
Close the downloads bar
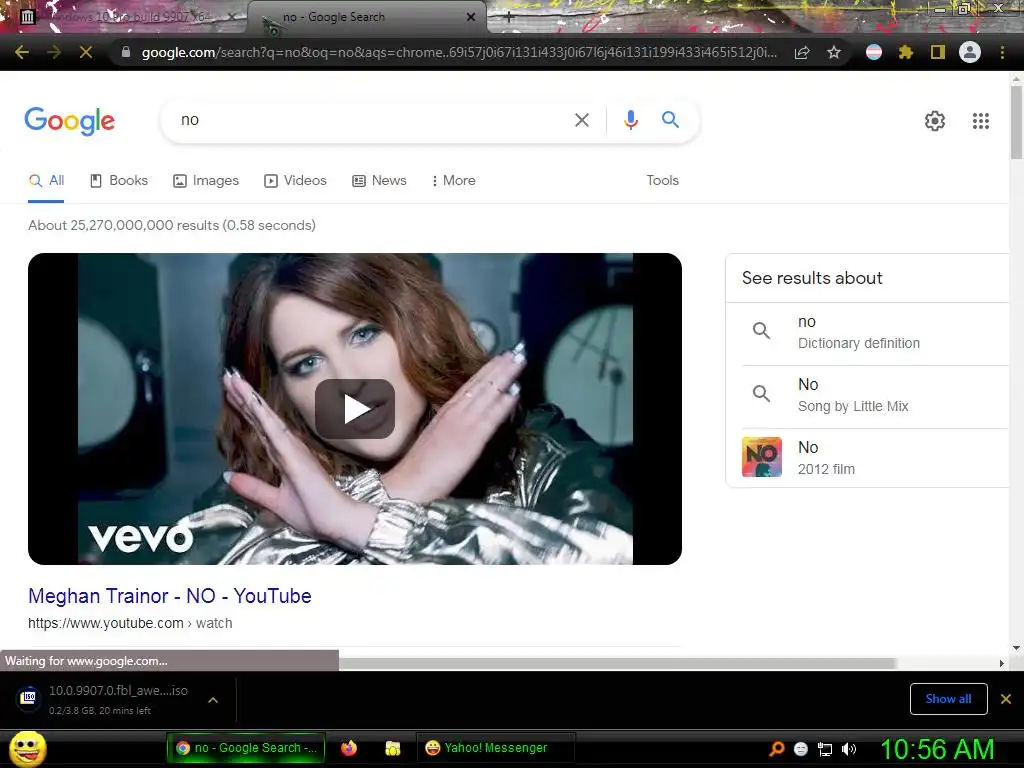point(1006,699)
